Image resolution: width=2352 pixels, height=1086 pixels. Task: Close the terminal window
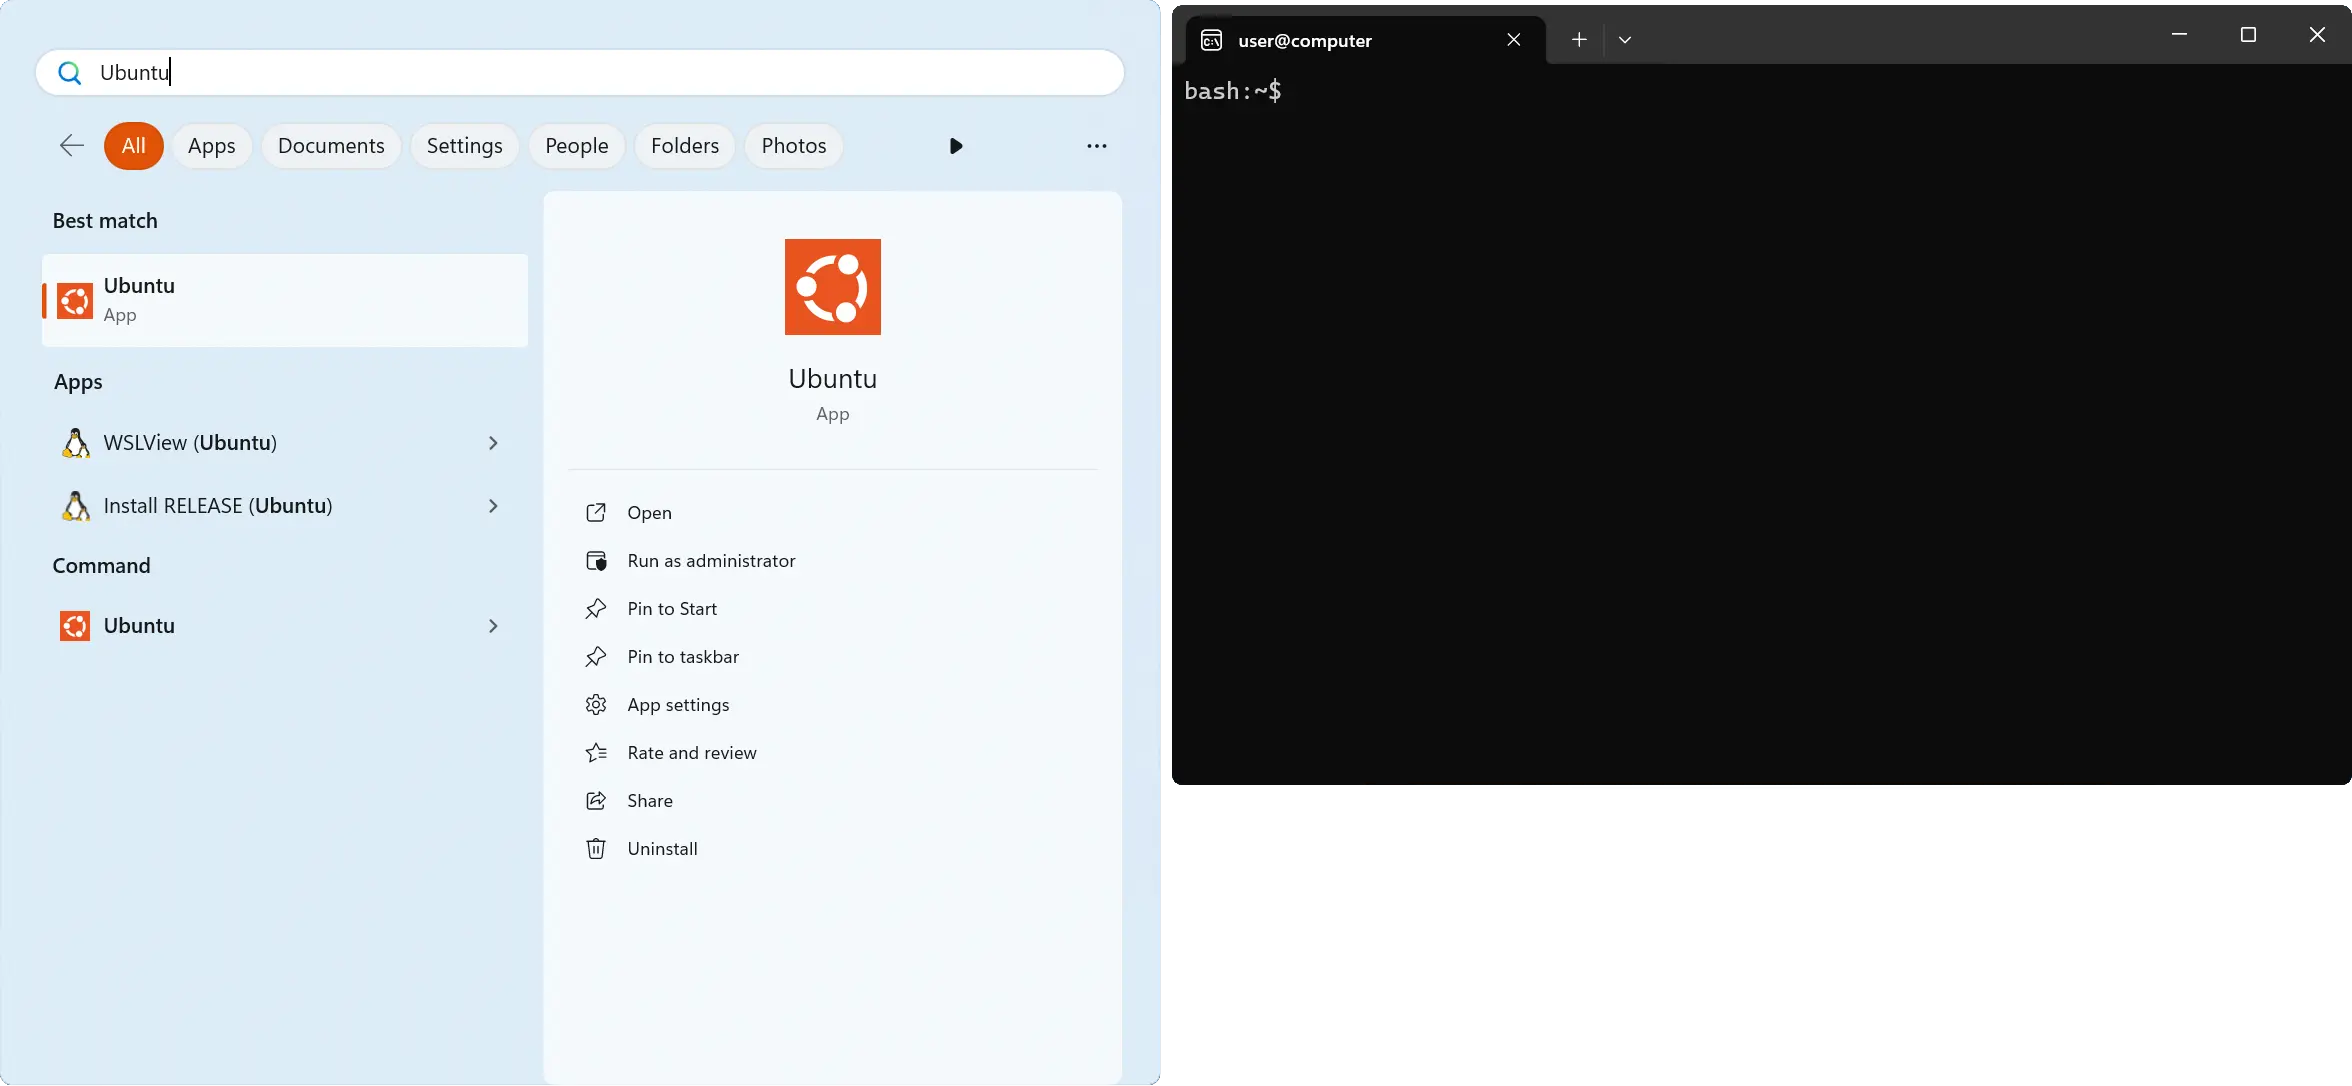[x=2317, y=35]
